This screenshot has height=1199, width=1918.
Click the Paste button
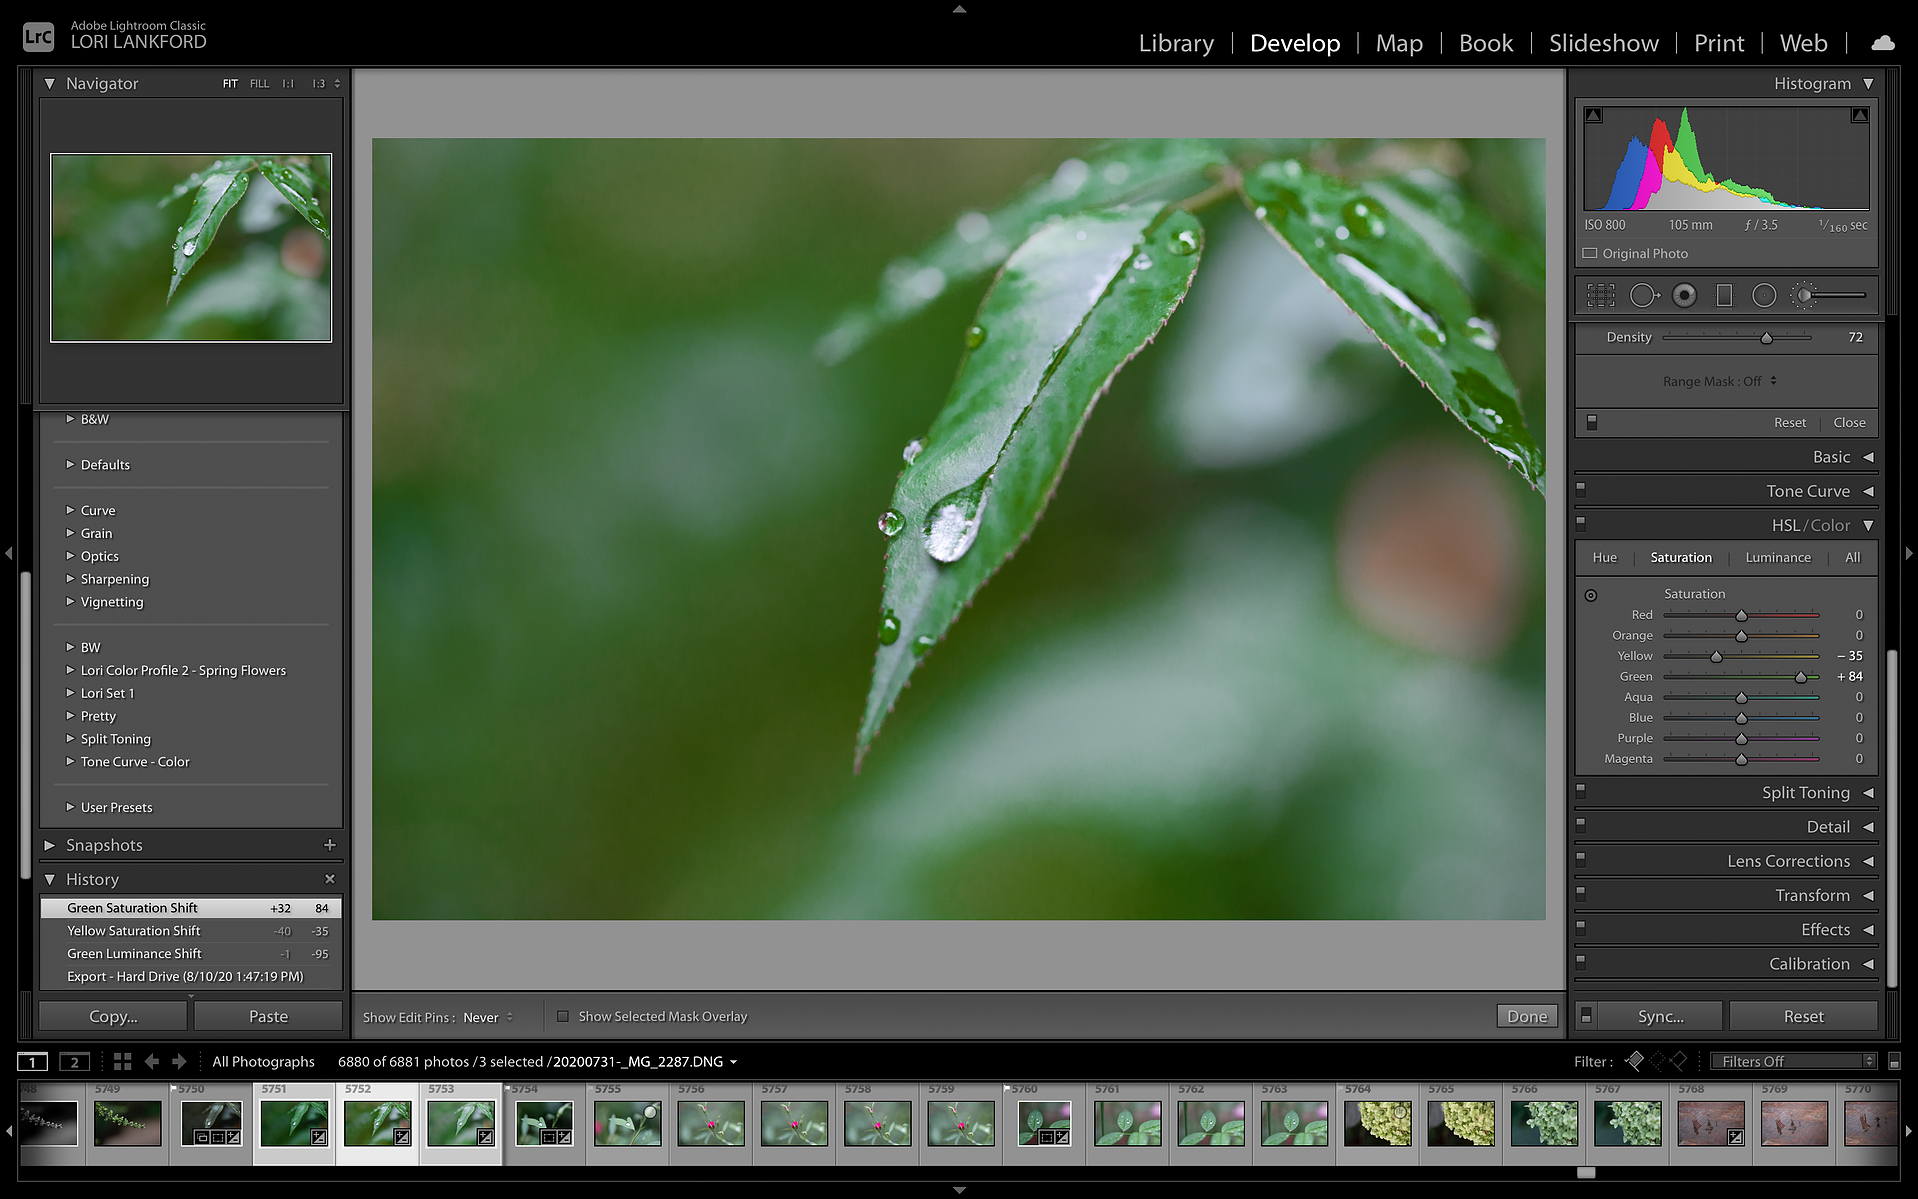(x=268, y=1016)
